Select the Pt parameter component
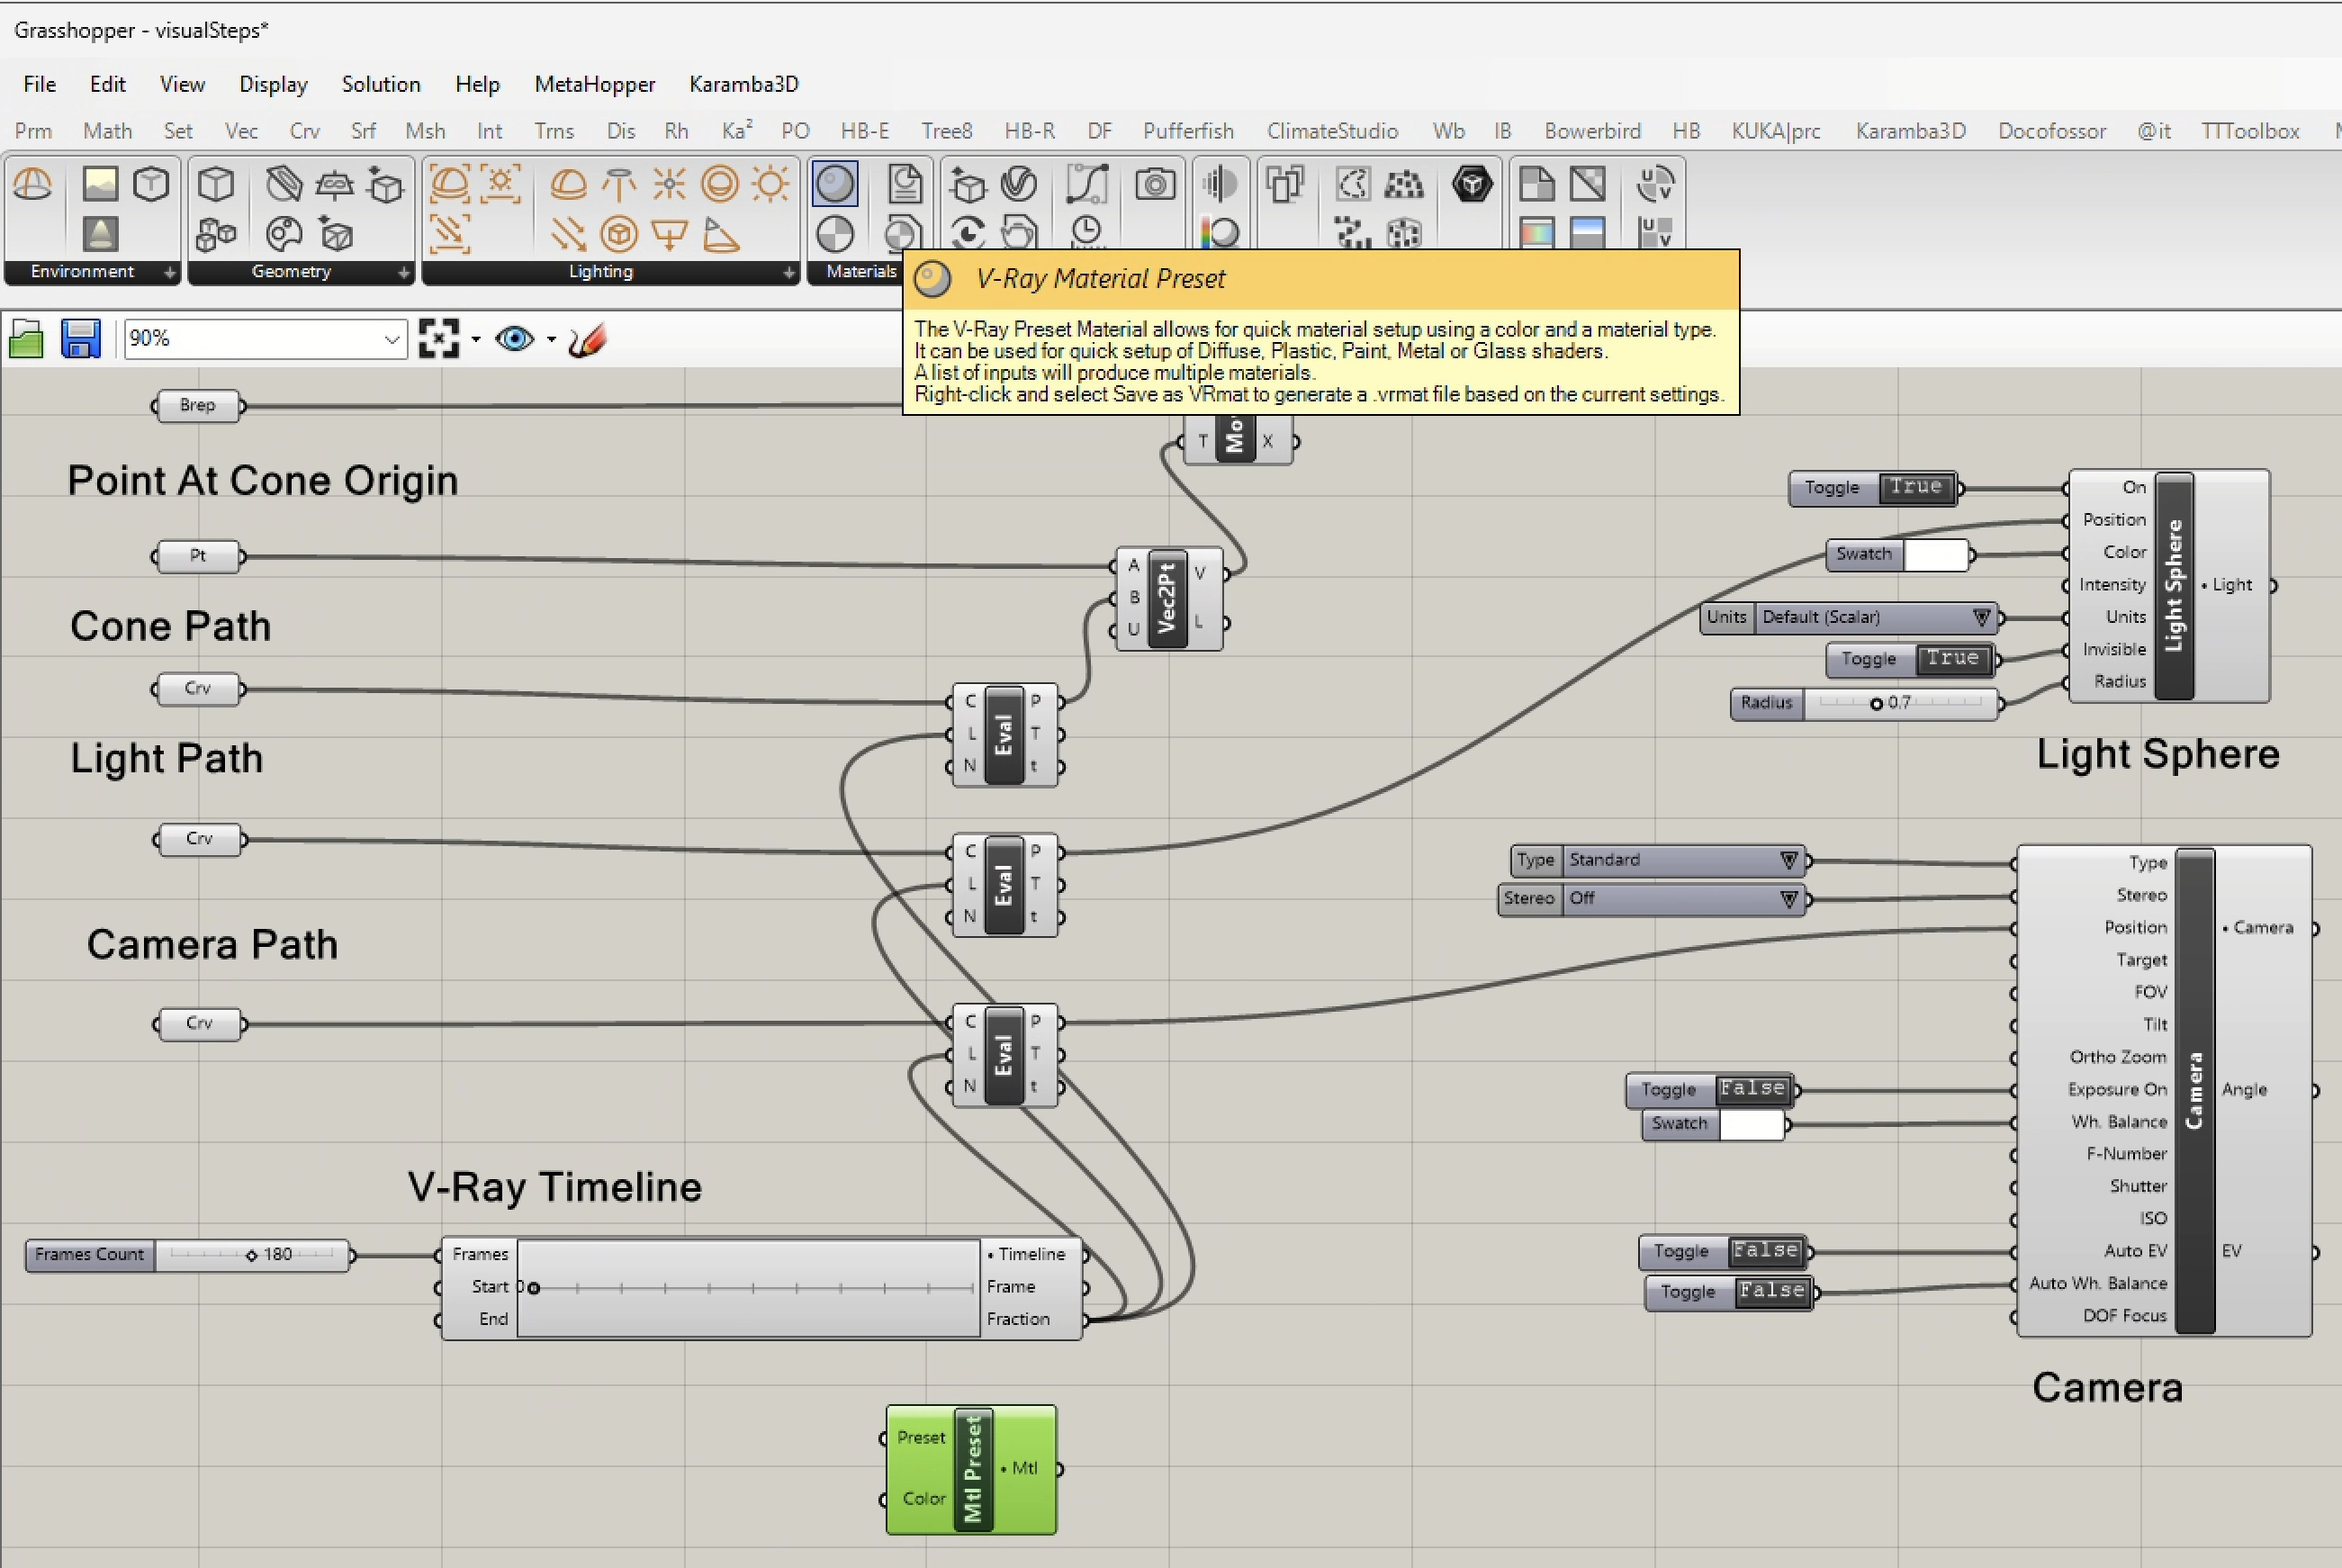Screen dimensions: 2342x1568 198,555
